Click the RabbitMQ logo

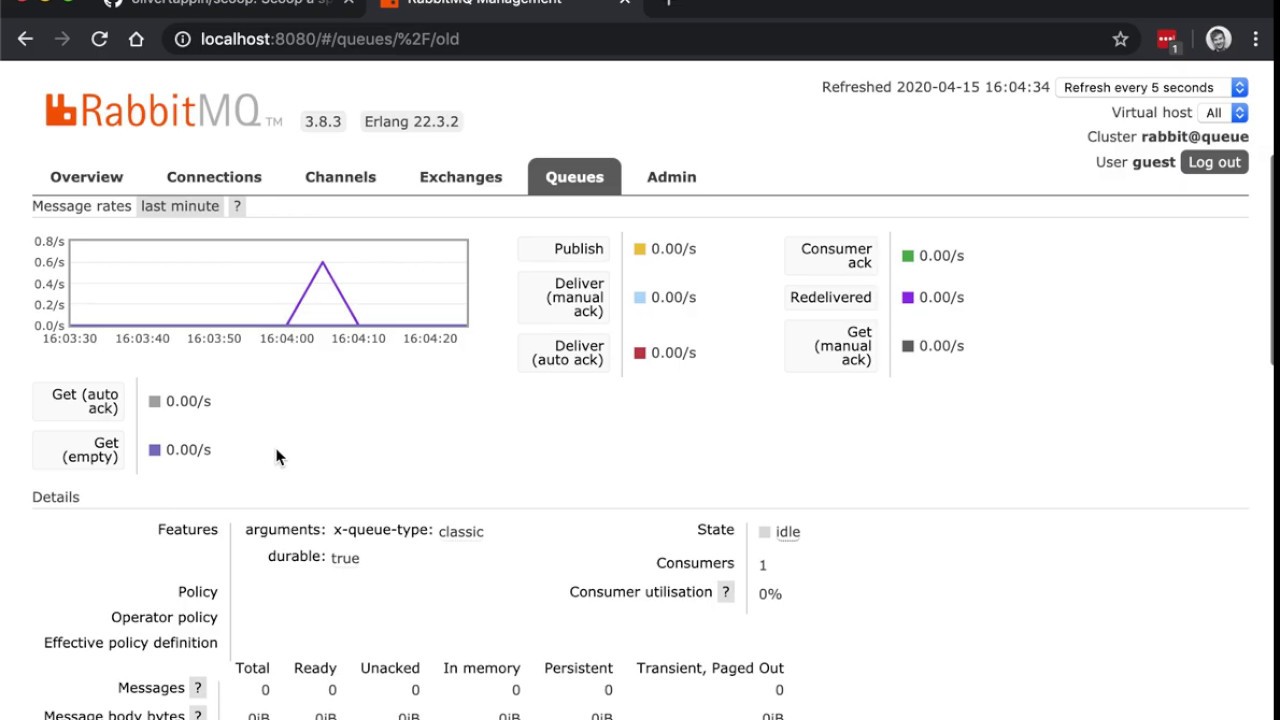tap(164, 111)
